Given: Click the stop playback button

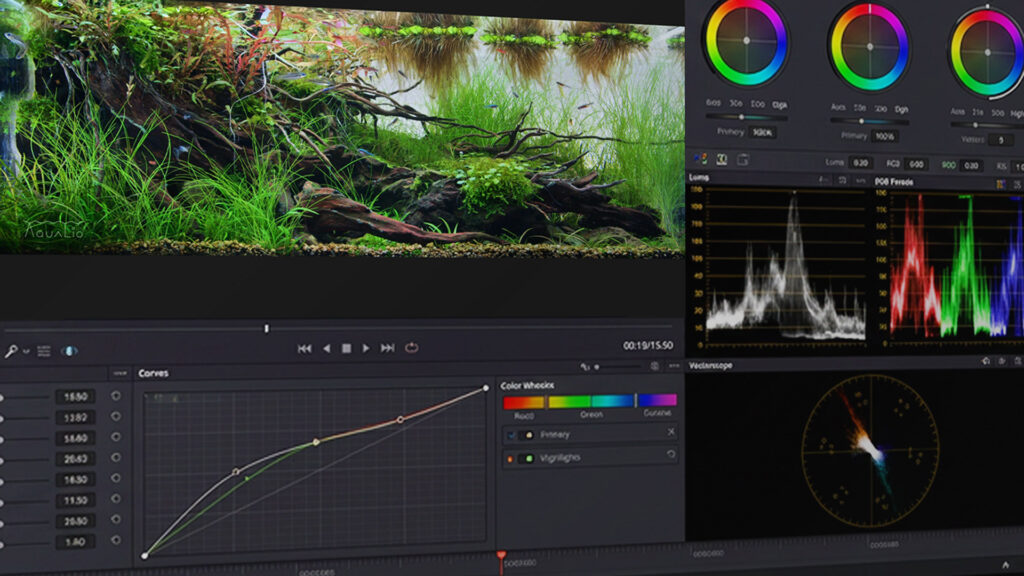Looking at the screenshot, I should [346, 348].
